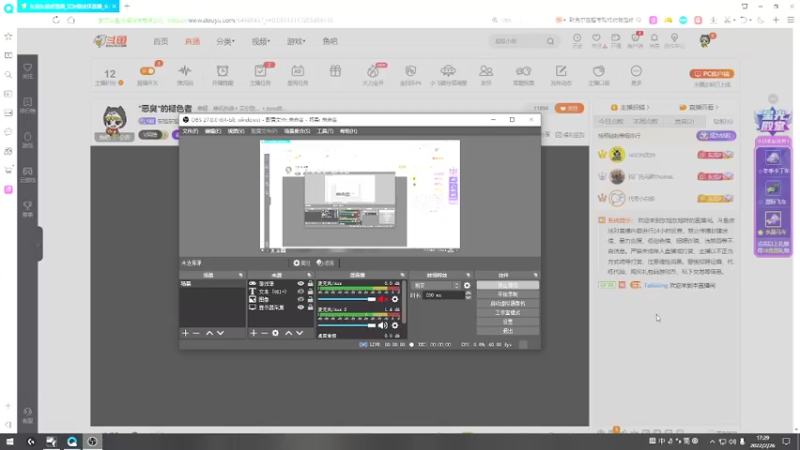The image size is (800, 450).
Task: Open the three-dots more icon in toolbar
Action: point(636,71)
